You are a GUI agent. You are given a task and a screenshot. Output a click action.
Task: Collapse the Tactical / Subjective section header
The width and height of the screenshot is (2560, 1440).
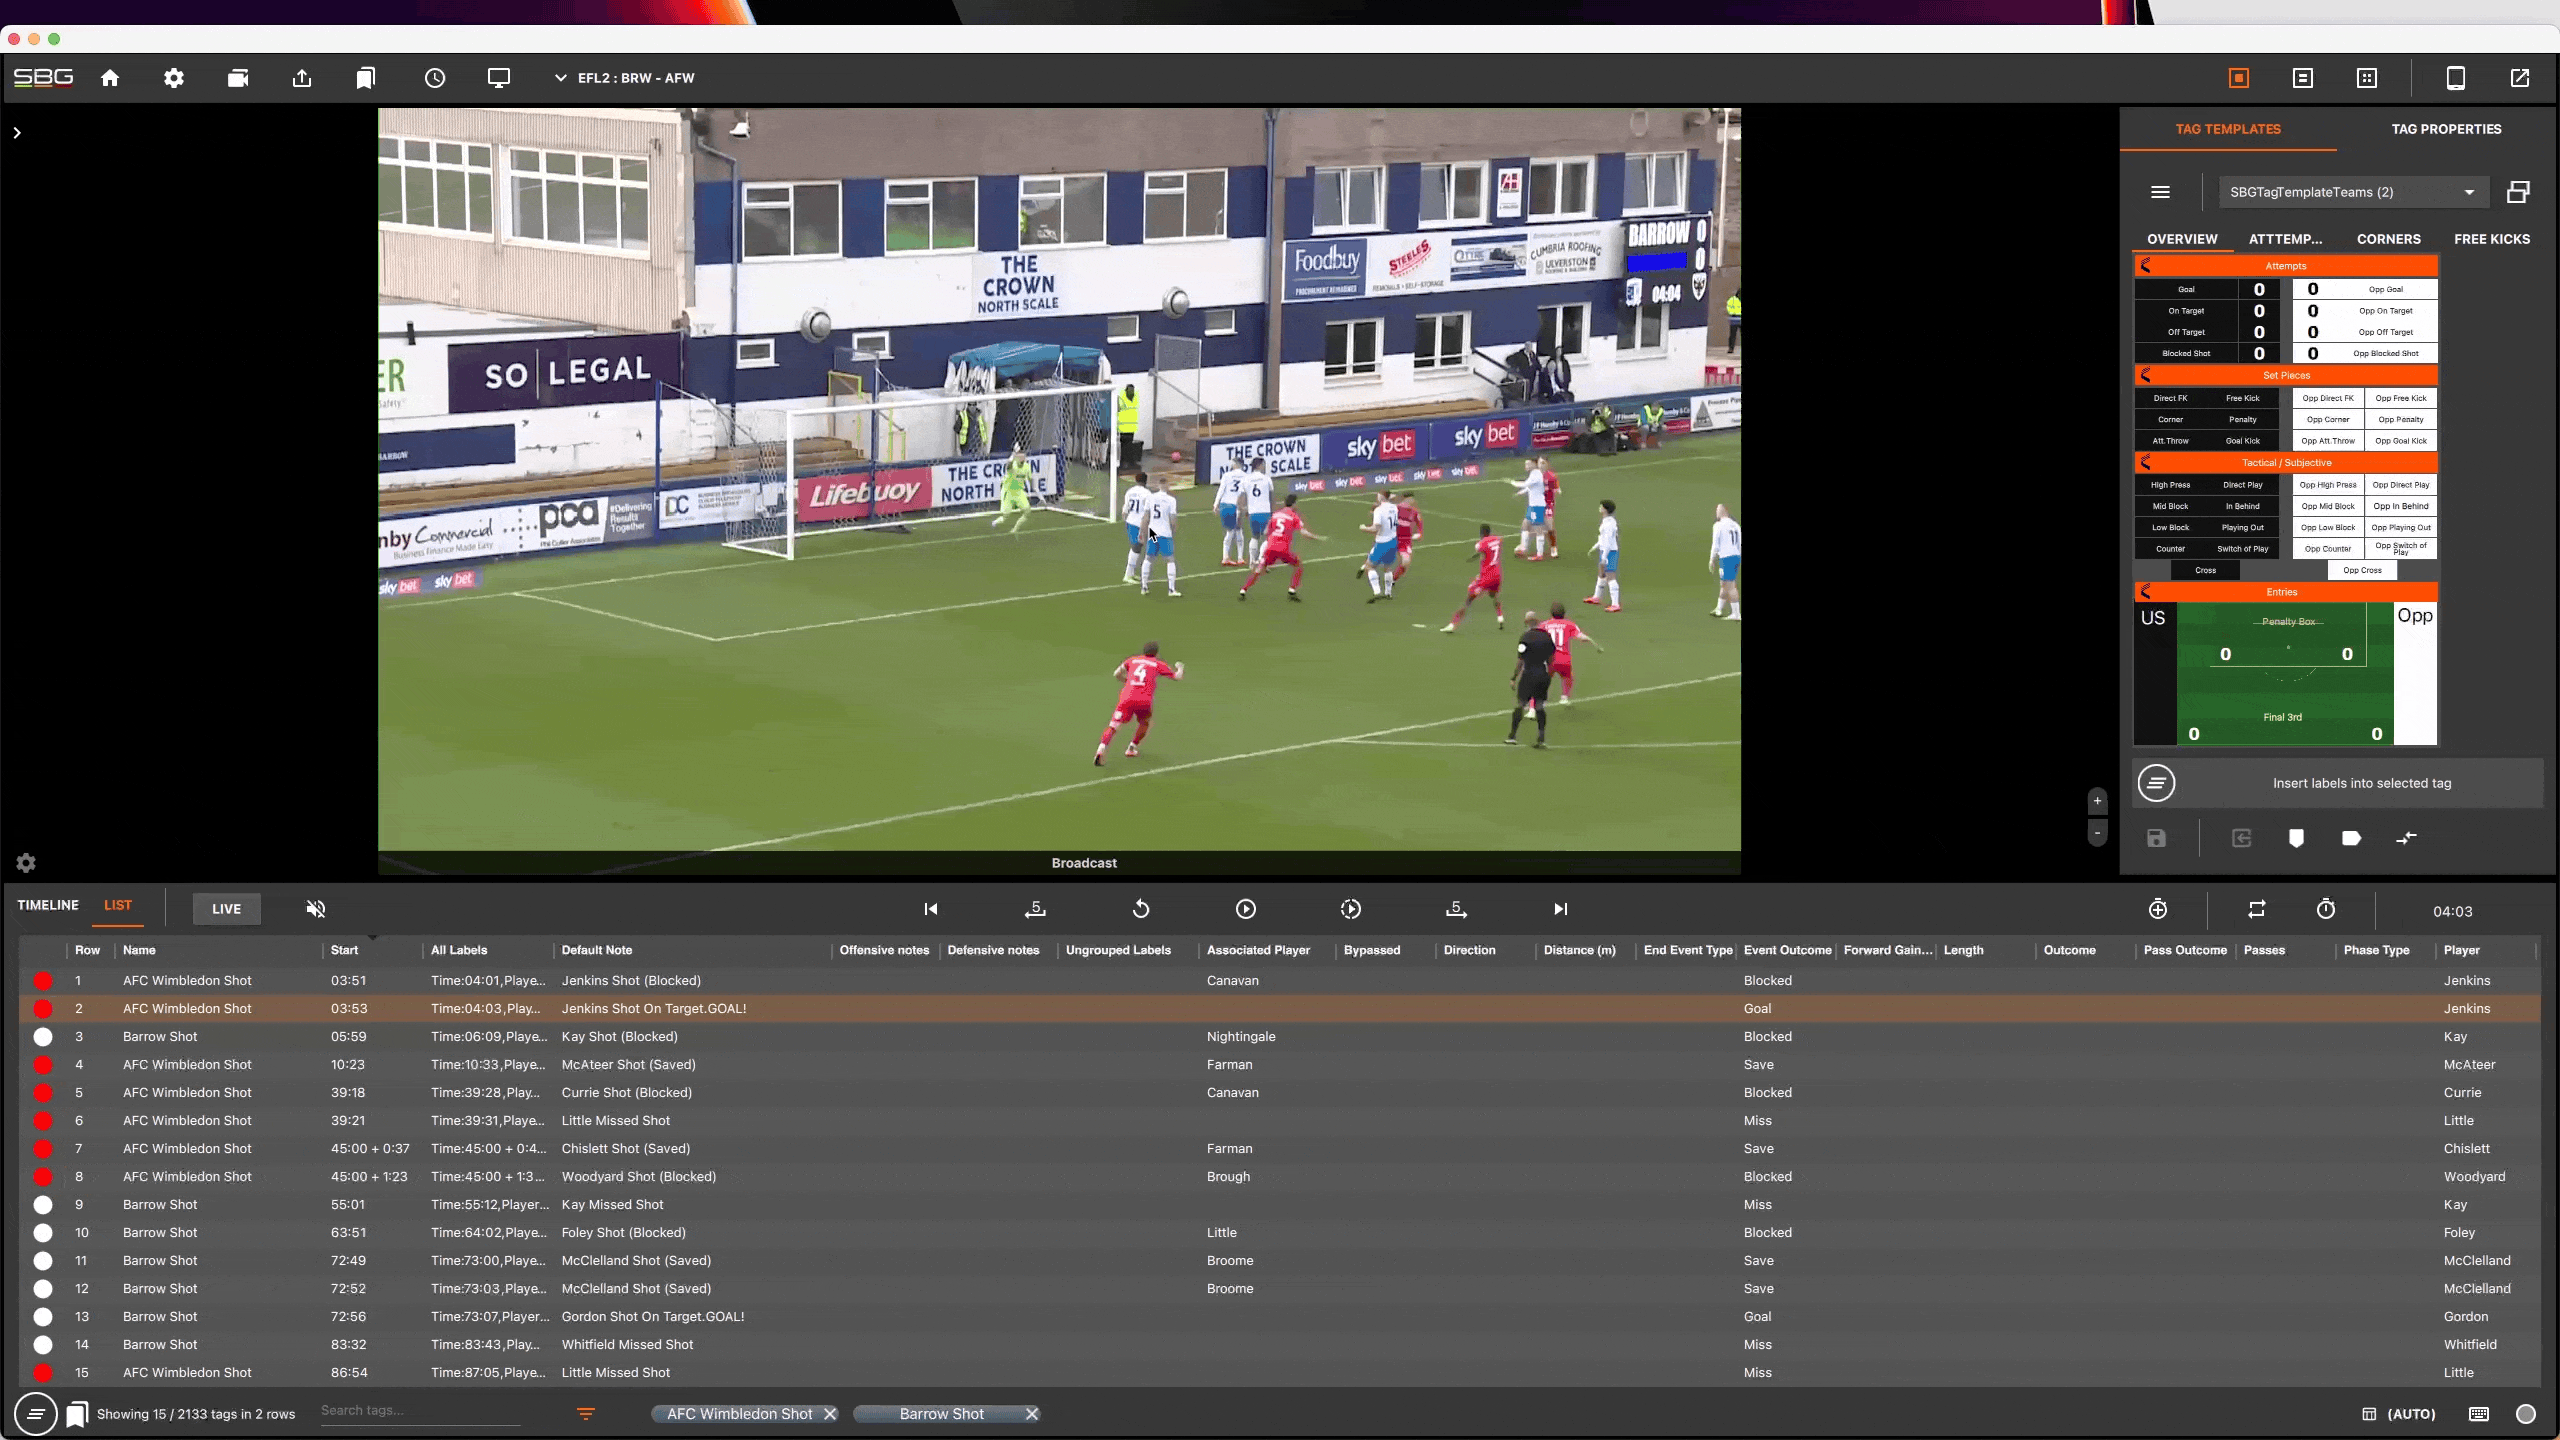[x=2286, y=463]
